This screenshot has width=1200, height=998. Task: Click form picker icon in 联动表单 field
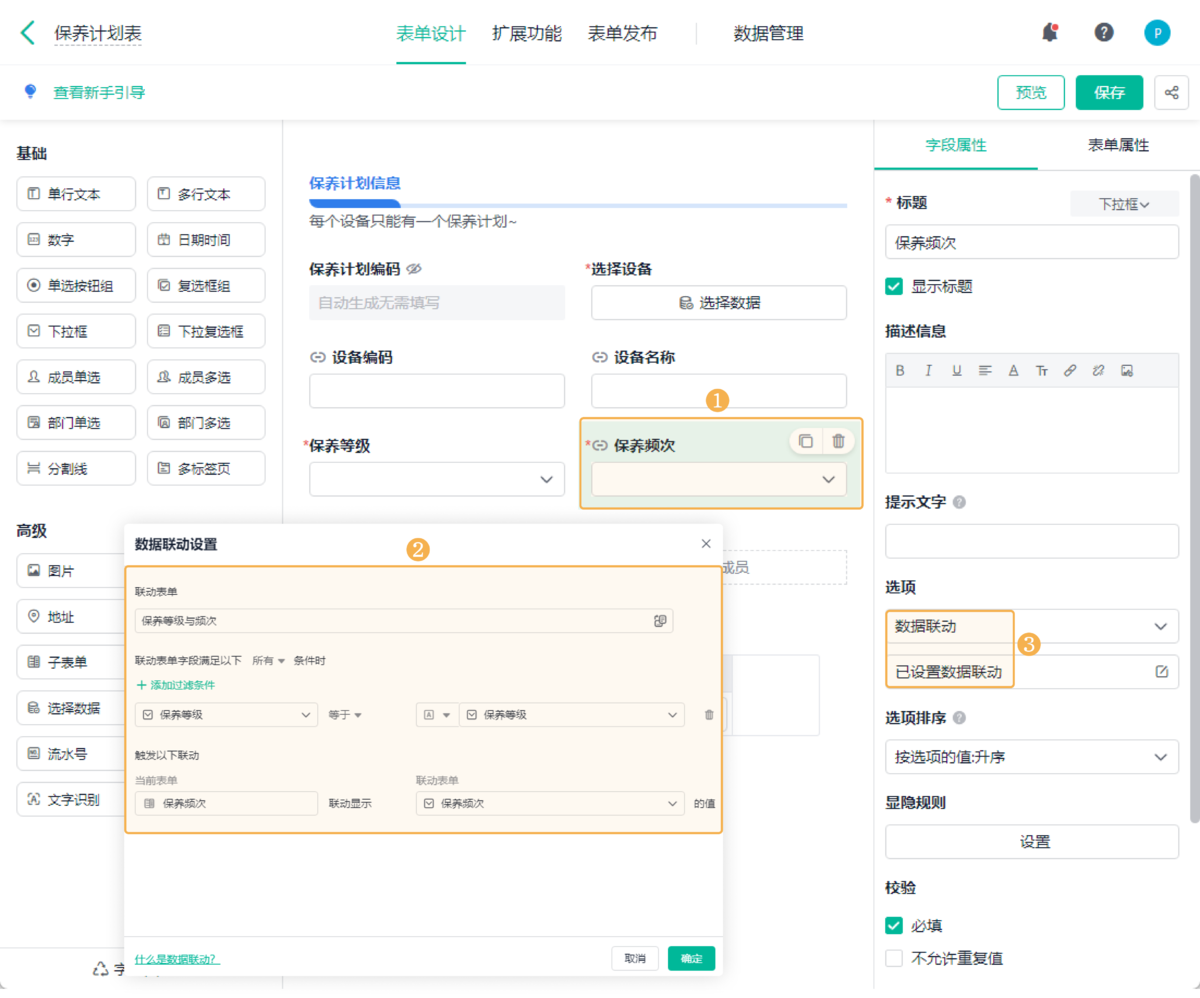660,621
